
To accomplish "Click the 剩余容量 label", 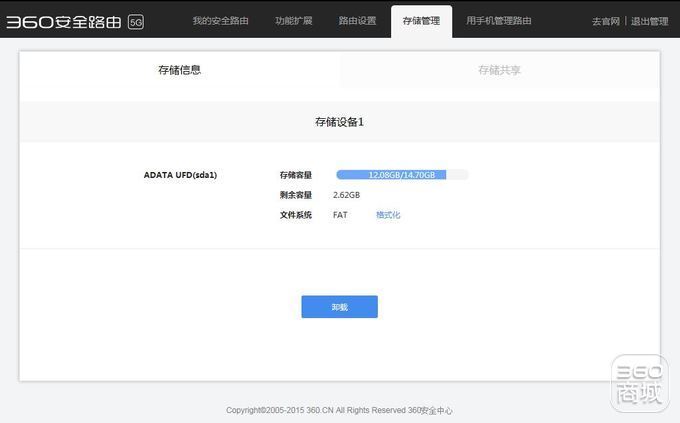I will [296, 195].
